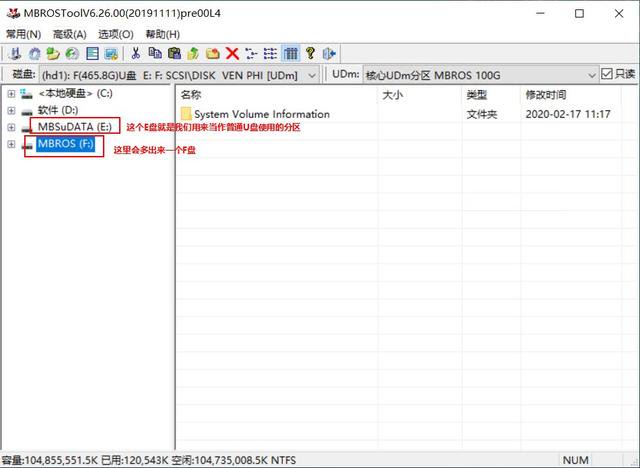Click the Exit door icon
The height and width of the screenshot is (468, 640).
[329, 53]
